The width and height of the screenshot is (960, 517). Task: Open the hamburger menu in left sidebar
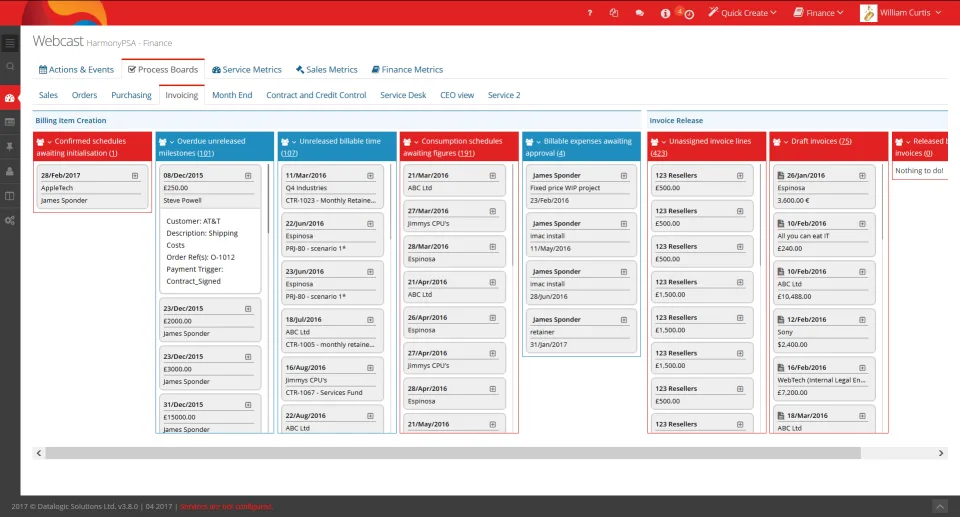[x=10, y=43]
